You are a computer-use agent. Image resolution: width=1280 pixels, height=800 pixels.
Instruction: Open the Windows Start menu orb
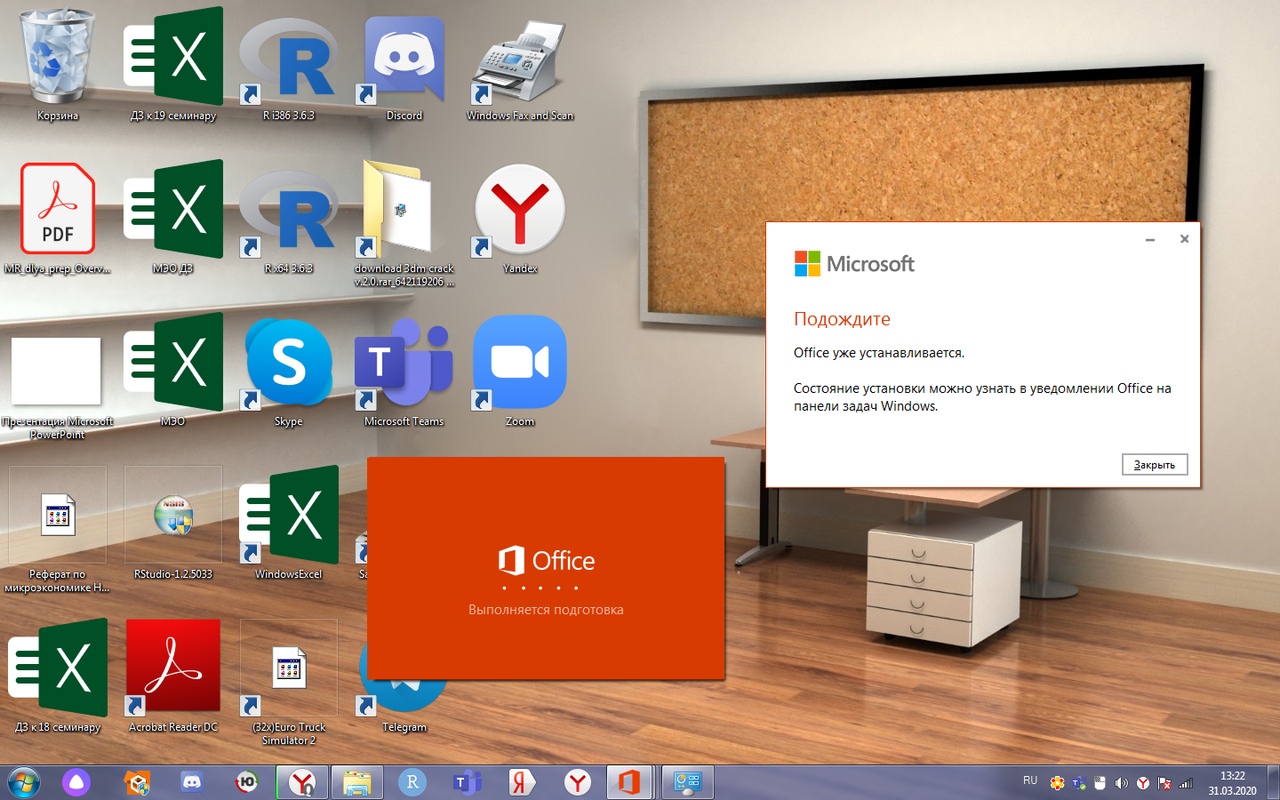point(23,782)
